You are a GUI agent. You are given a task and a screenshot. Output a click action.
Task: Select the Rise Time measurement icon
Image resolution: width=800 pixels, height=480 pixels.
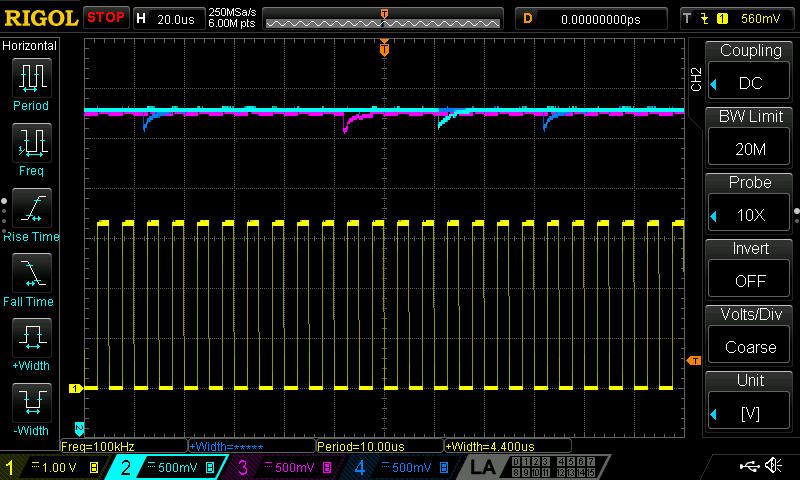coord(32,208)
